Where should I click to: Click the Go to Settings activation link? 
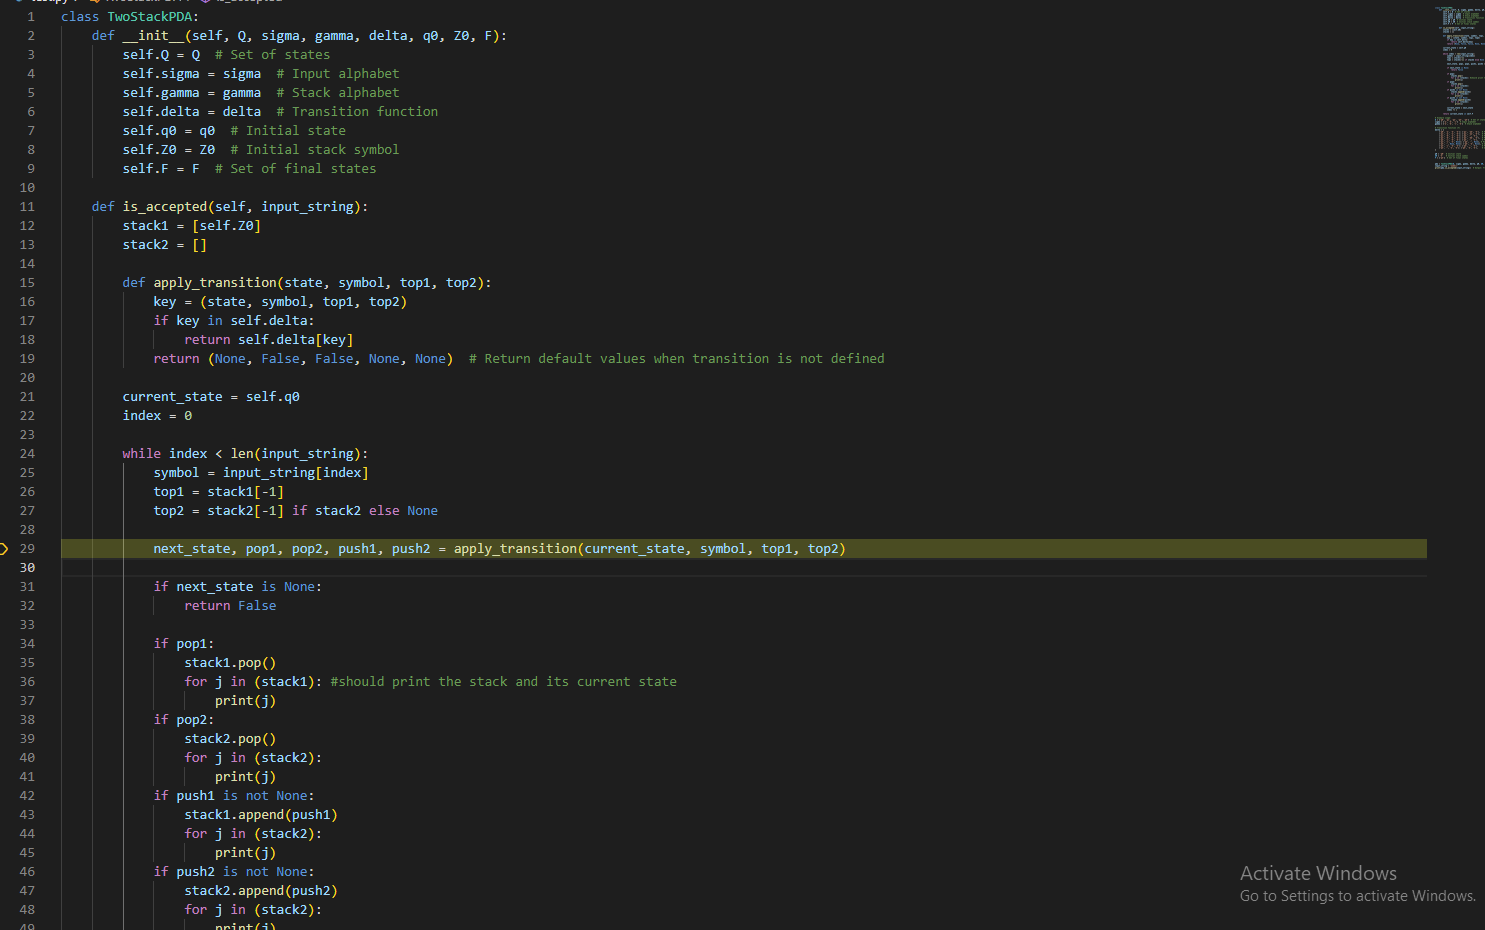(x=1357, y=896)
